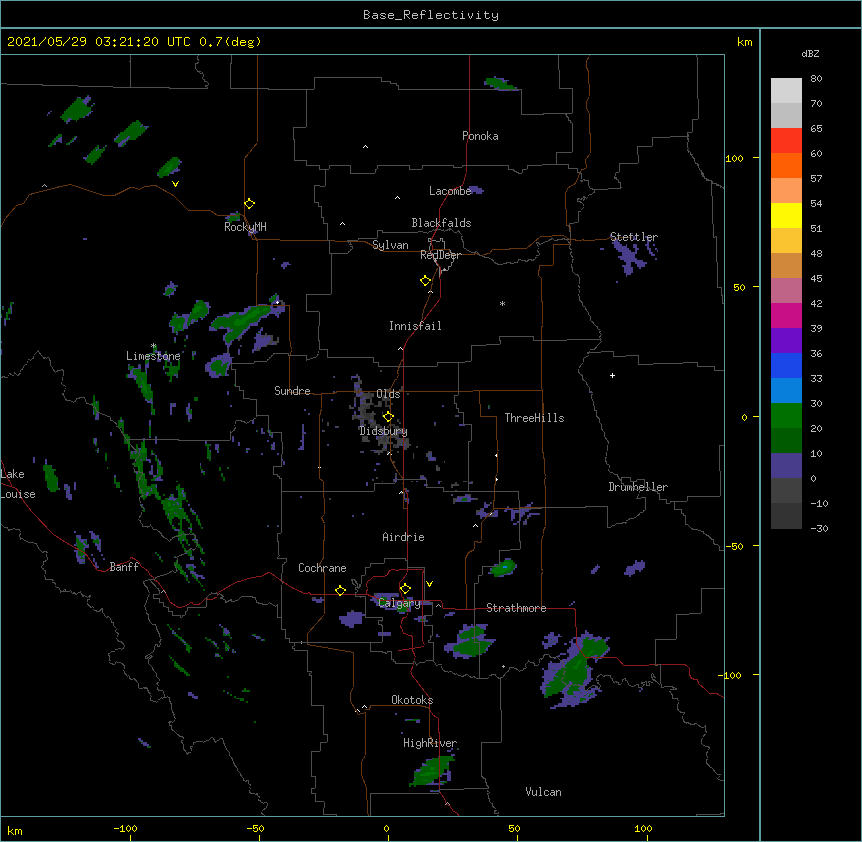Select the magenta 39-42 dBZ legend swatch
Viewport: 862px width, 842px height.
pos(786,315)
